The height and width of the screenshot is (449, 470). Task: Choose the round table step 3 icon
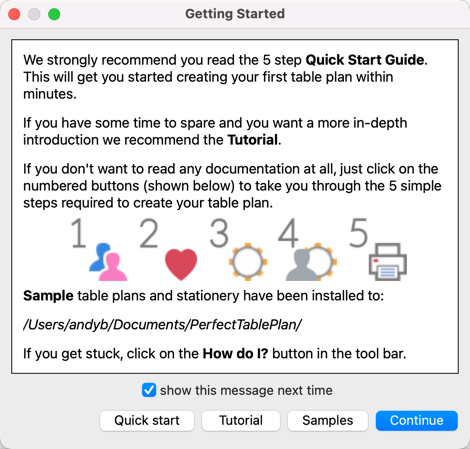pyautogui.click(x=248, y=262)
